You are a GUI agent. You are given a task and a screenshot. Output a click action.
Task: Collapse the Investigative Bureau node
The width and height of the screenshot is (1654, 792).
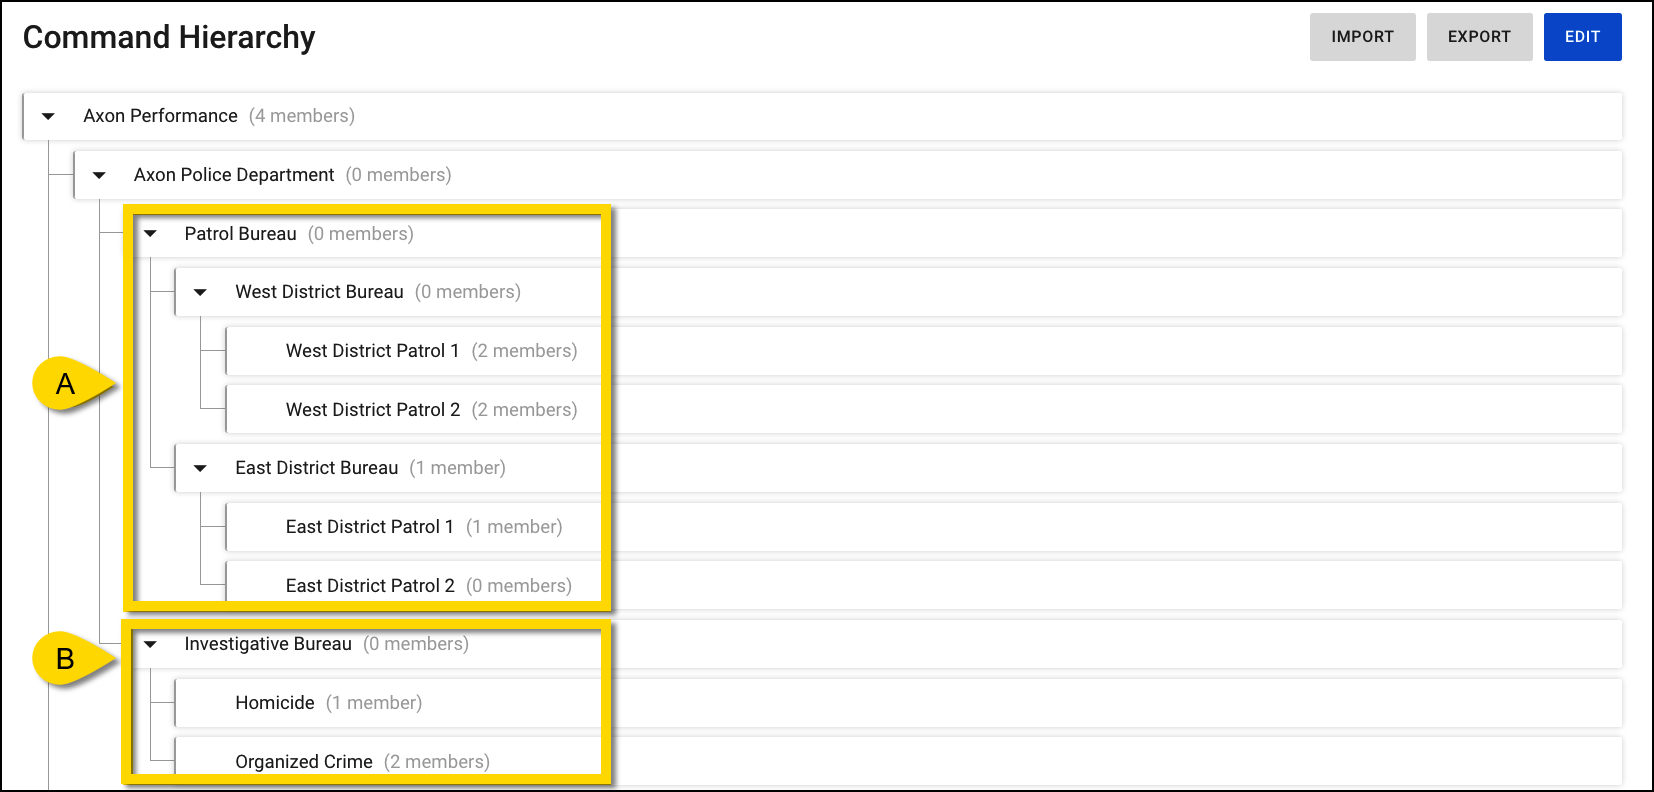150,644
